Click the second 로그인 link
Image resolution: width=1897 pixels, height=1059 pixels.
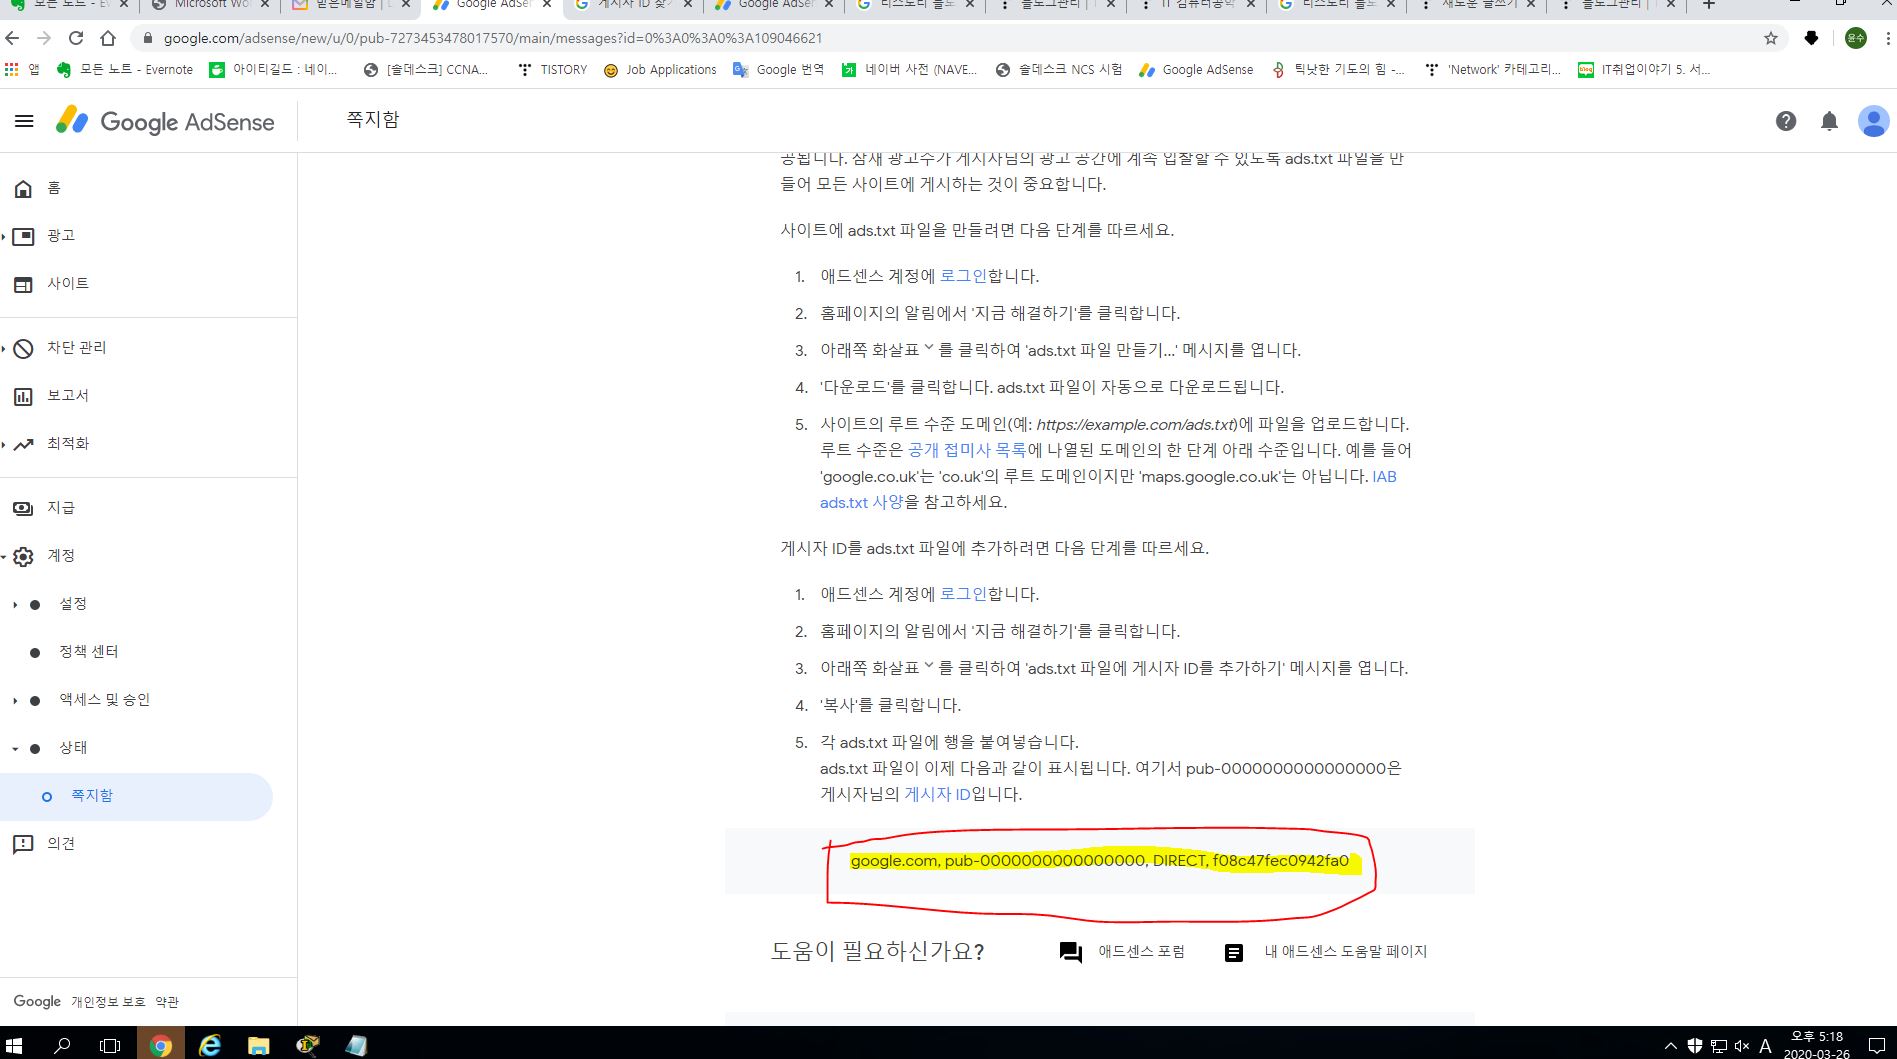[963, 594]
